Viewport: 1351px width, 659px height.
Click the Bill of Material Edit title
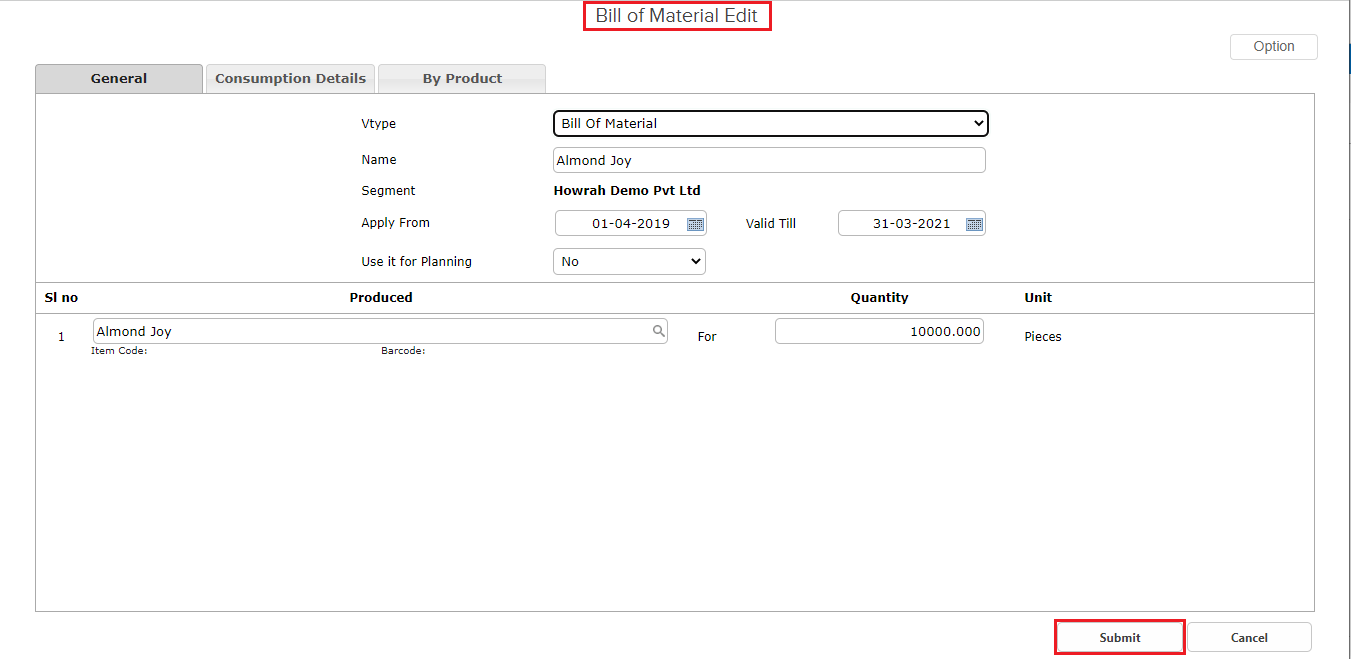coord(677,16)
